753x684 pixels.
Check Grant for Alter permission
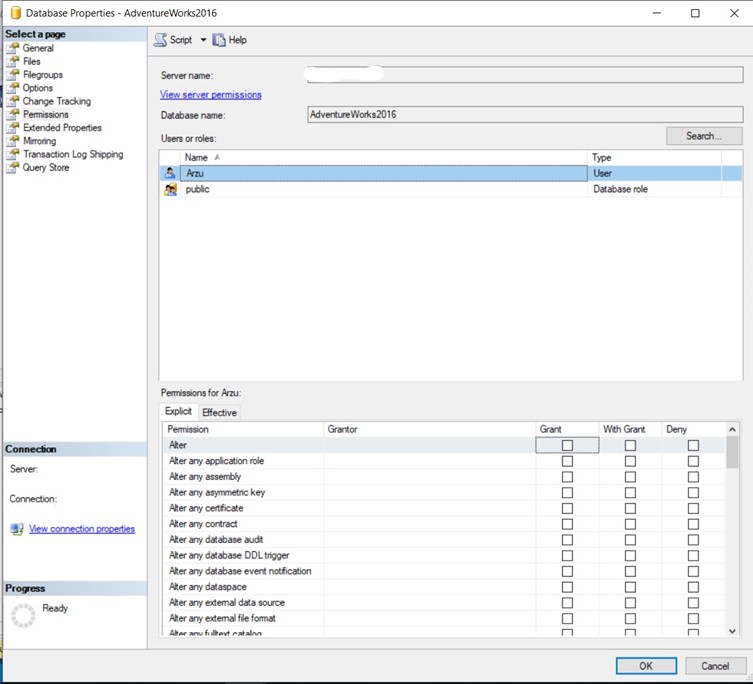567,445
